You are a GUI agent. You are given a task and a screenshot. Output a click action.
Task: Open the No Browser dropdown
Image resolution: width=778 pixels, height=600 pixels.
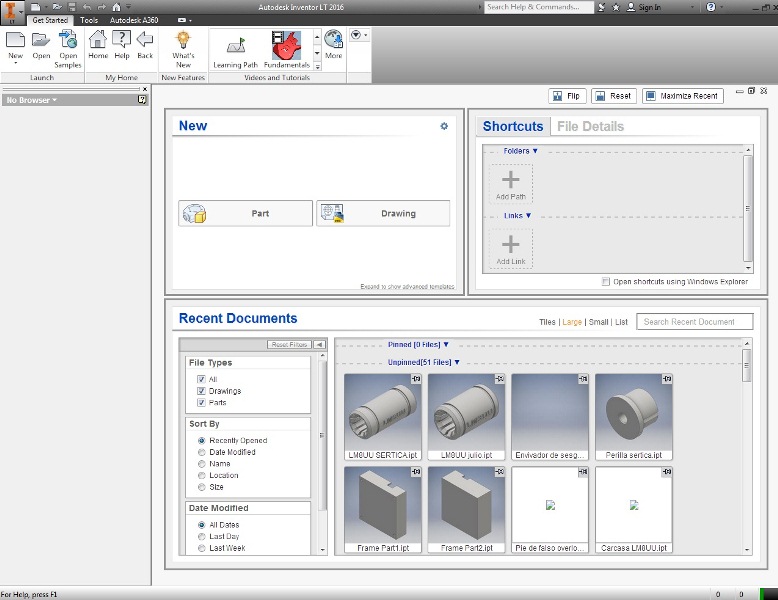tap(31, 100)
